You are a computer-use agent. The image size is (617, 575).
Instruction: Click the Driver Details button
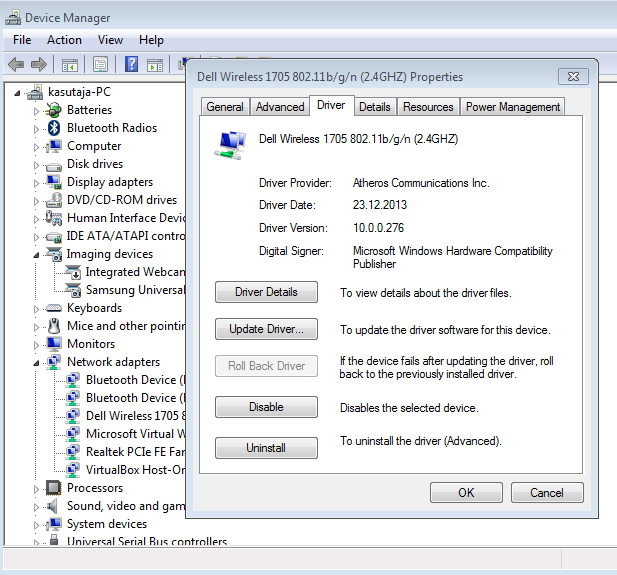pos(266,292)
